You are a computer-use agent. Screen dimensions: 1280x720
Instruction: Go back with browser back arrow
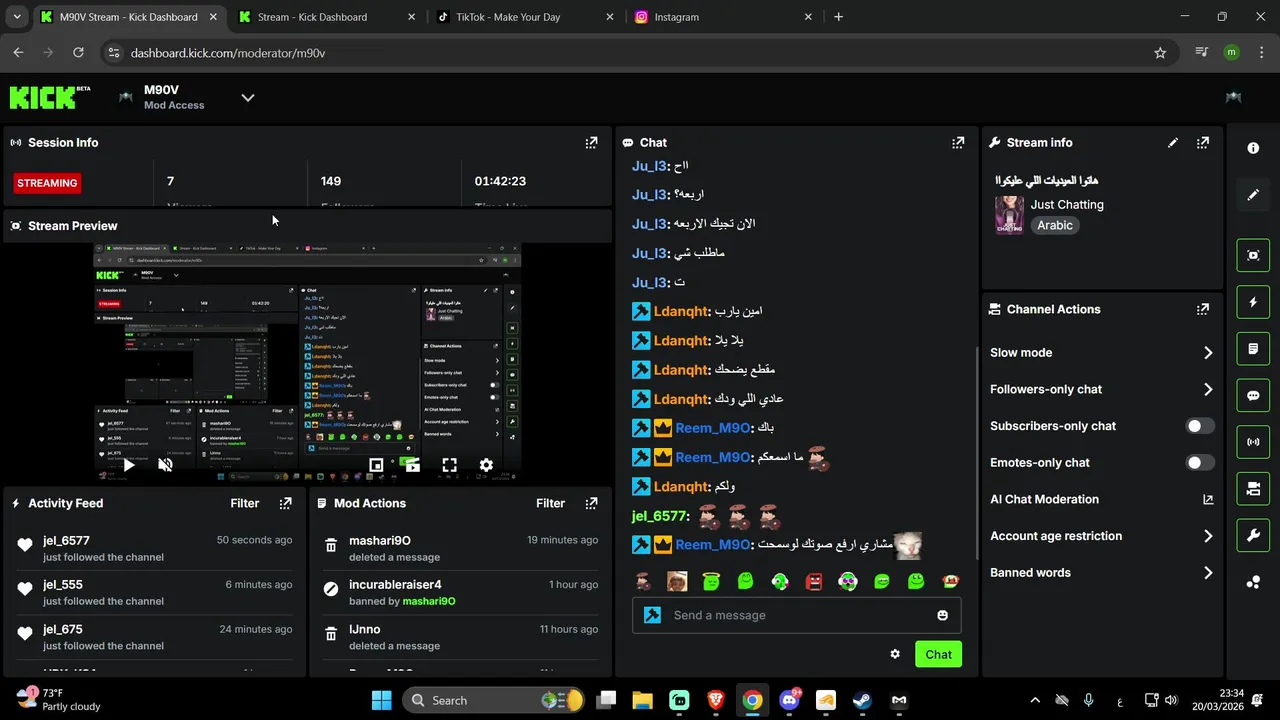tap(18, 53)
